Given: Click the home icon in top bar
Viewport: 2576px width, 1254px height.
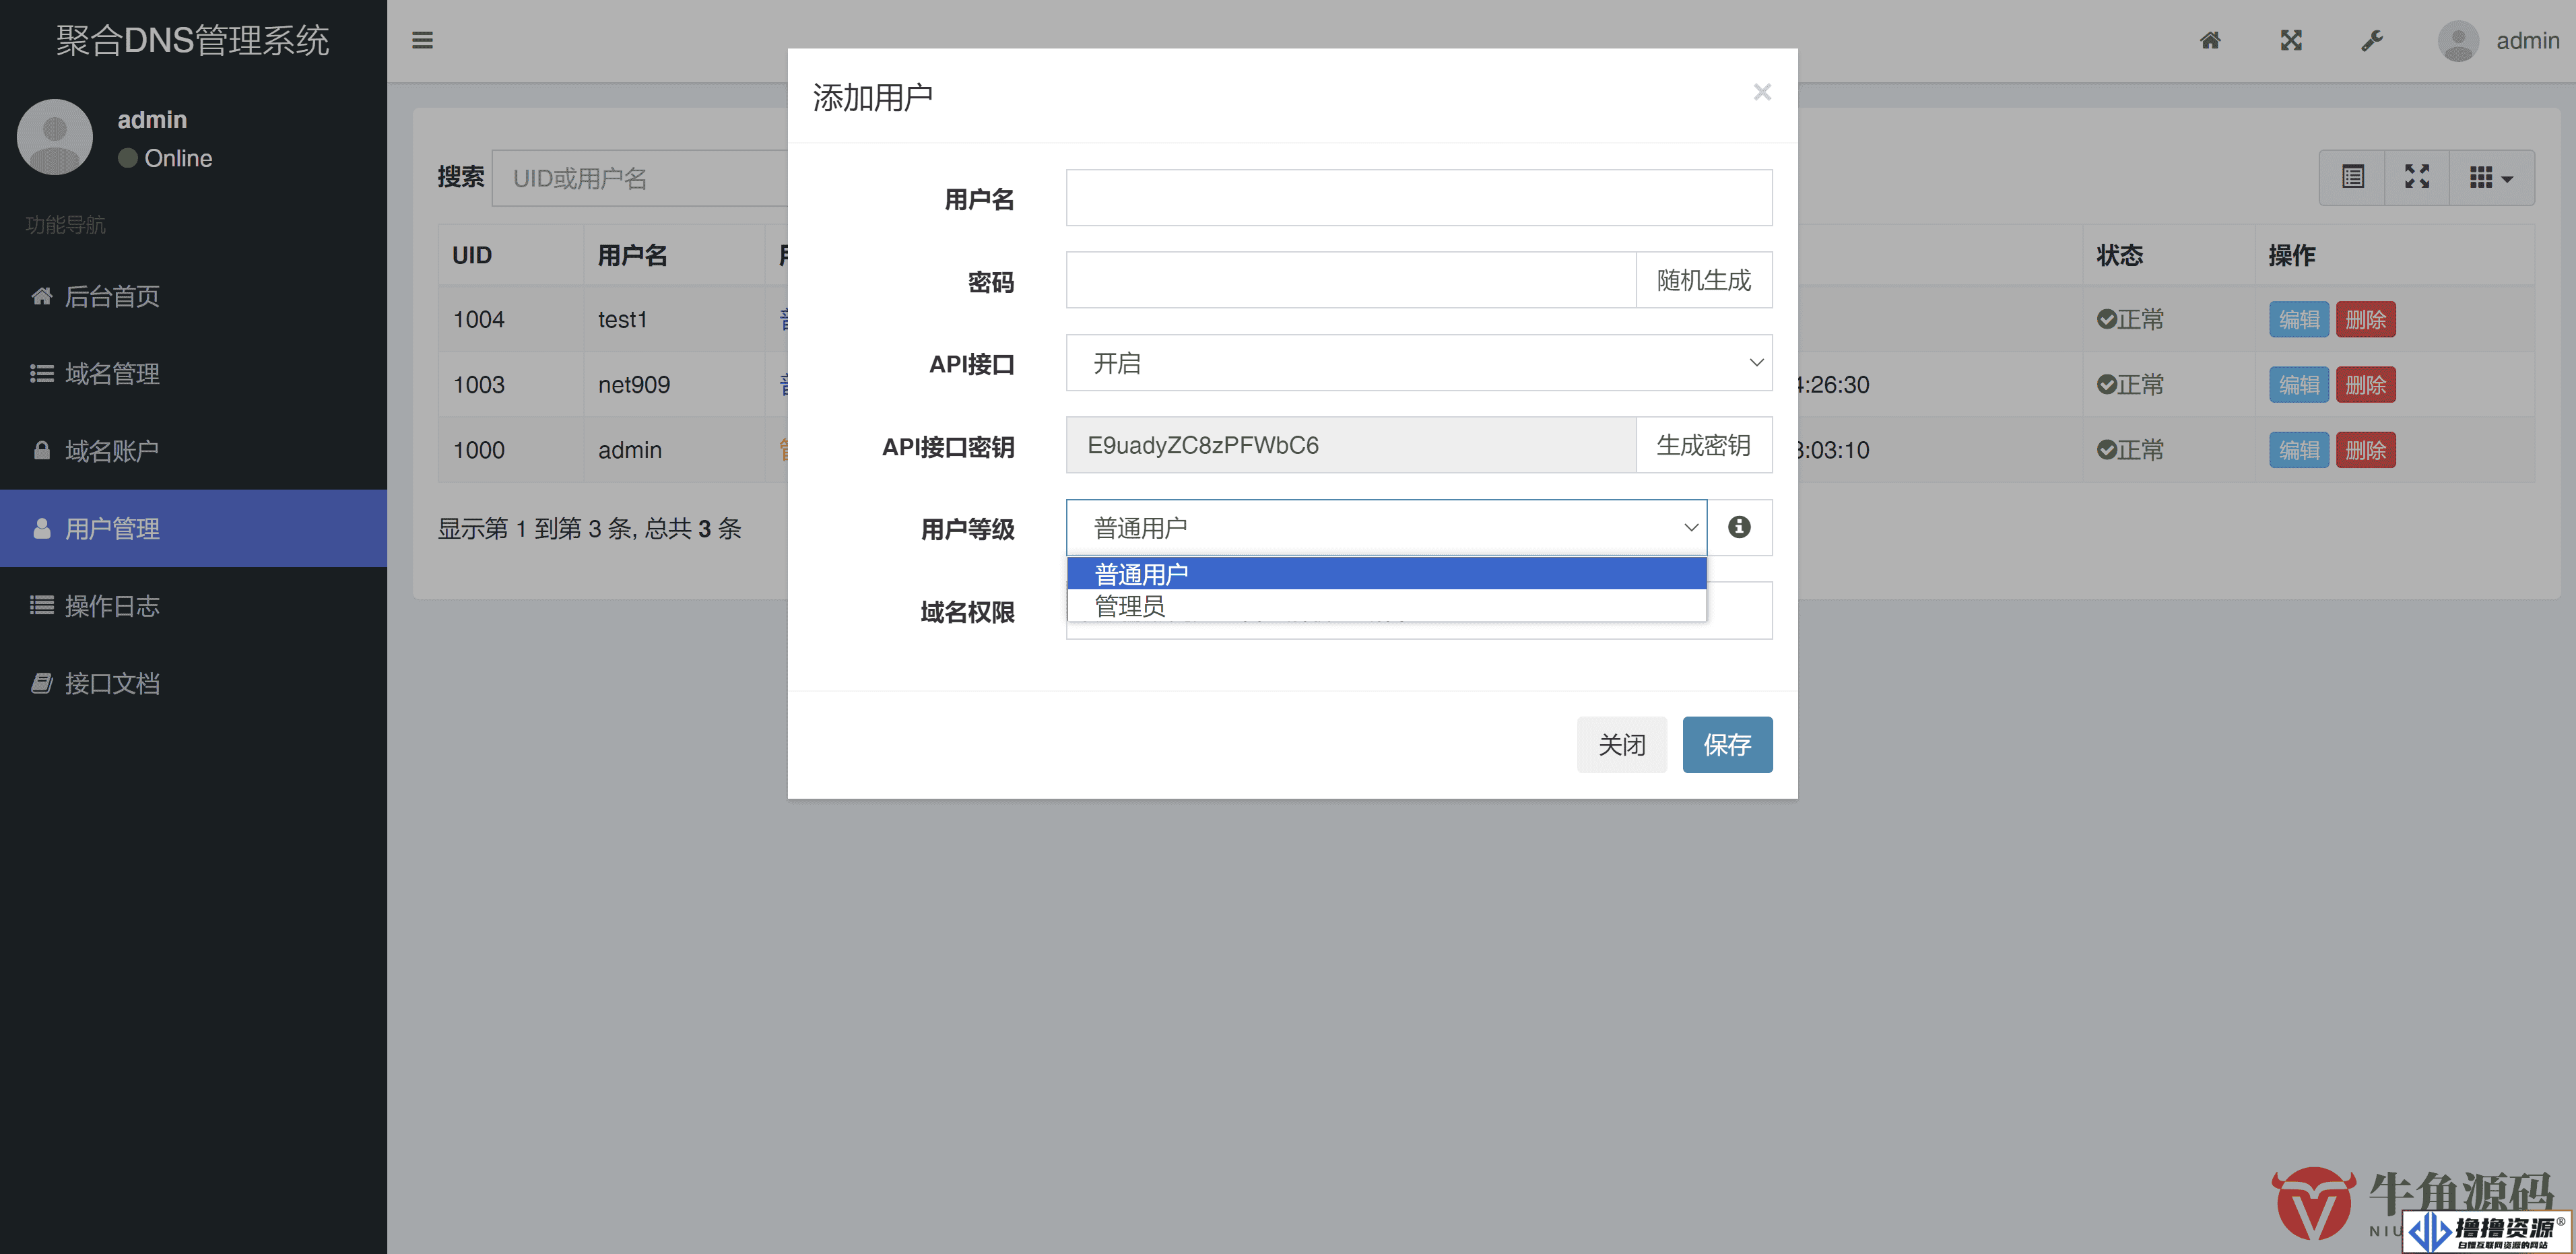Looking at the screenshot, I should (2210, 41).
